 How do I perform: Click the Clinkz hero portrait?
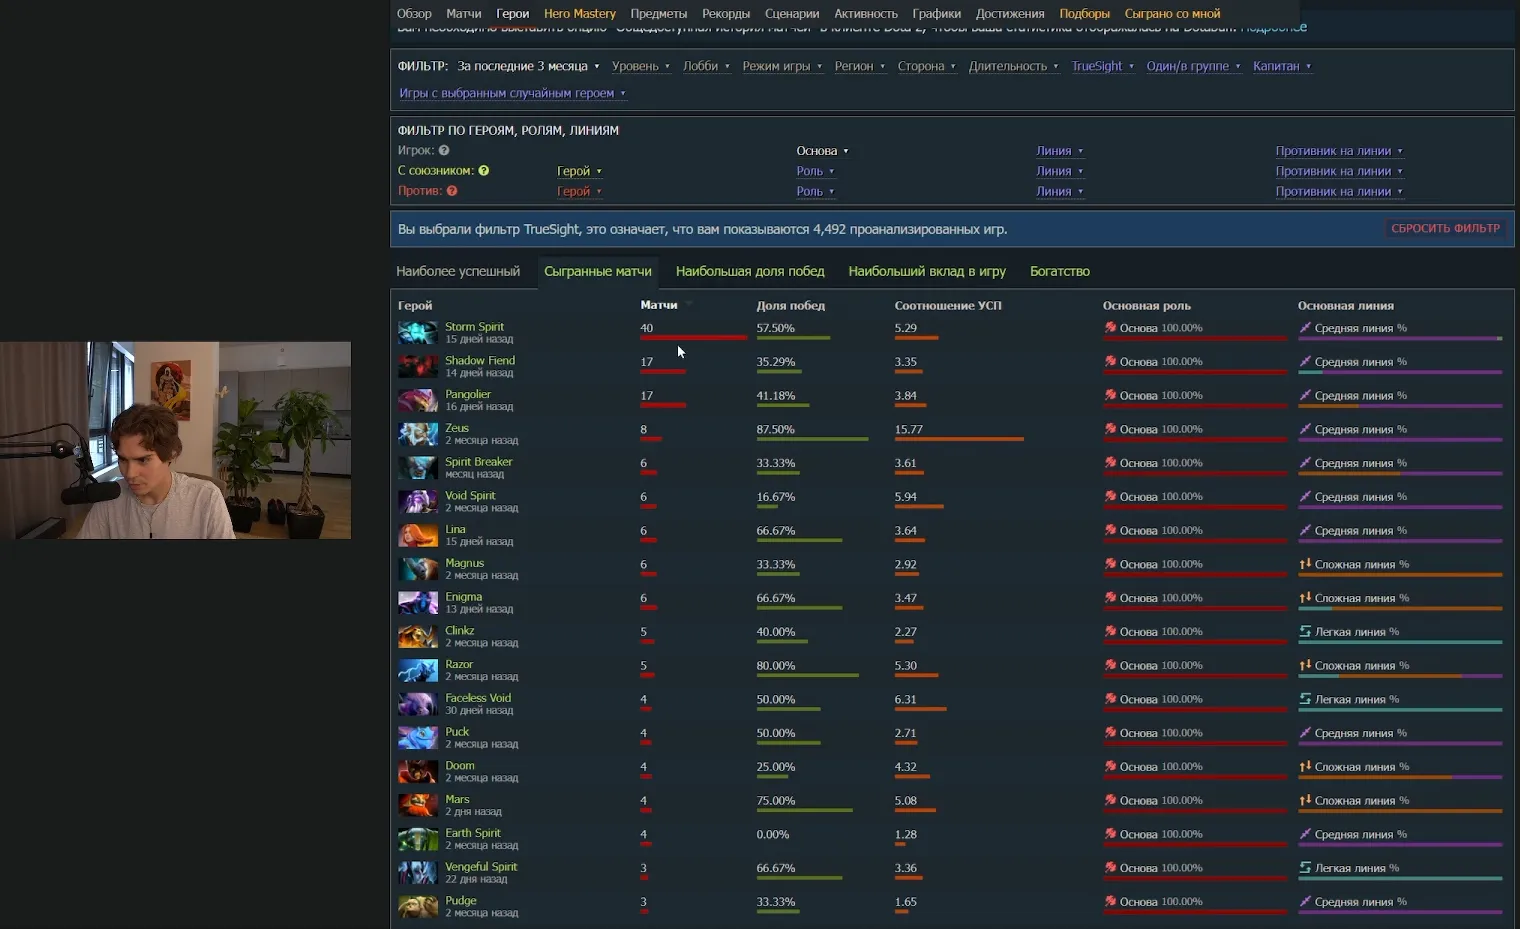(x=418, y=636)
